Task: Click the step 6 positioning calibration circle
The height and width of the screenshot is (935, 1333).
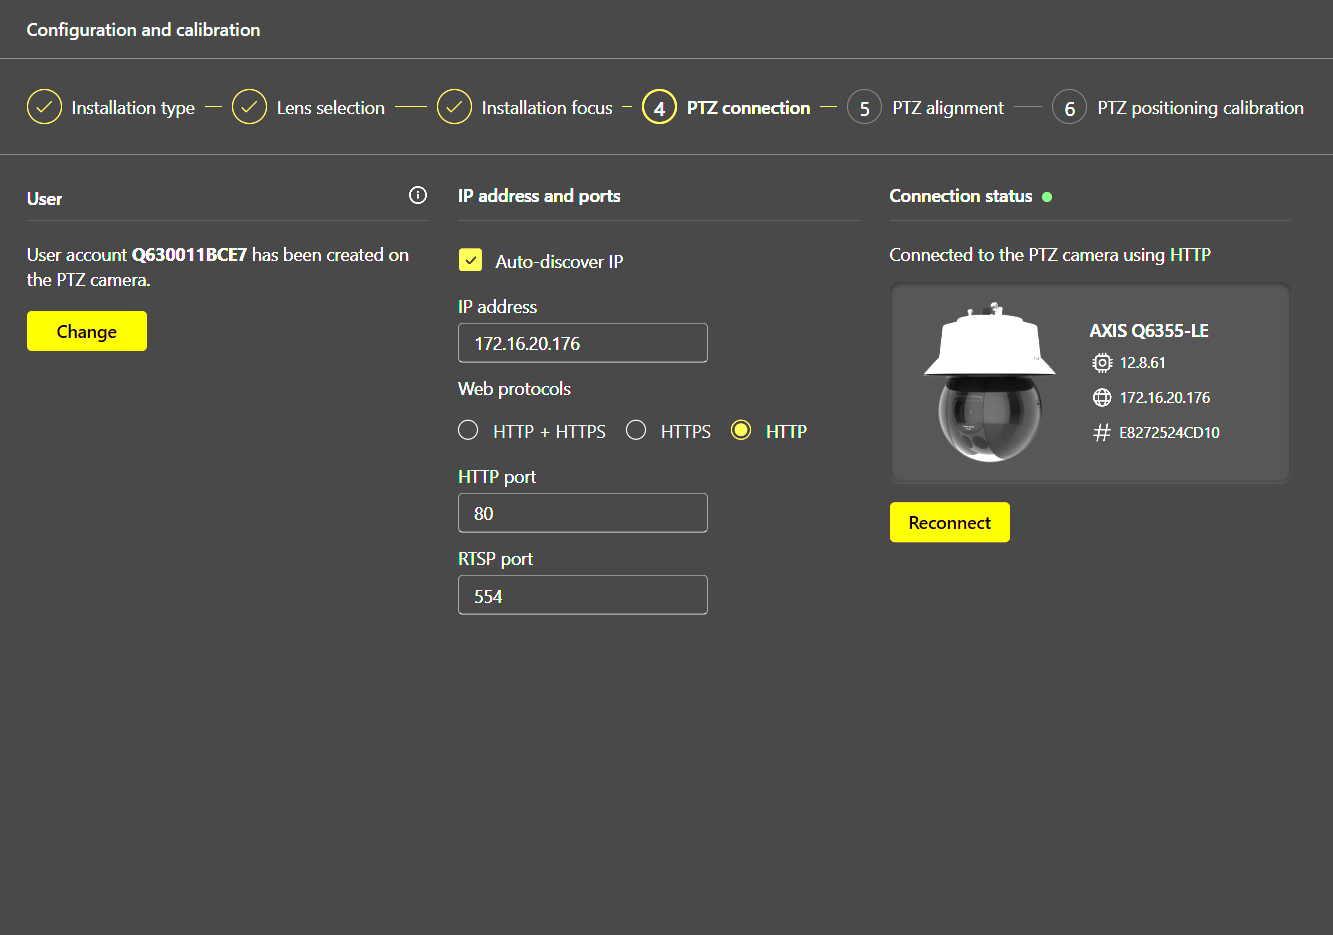Action: pyautogui.click(x=1069, y=108)
